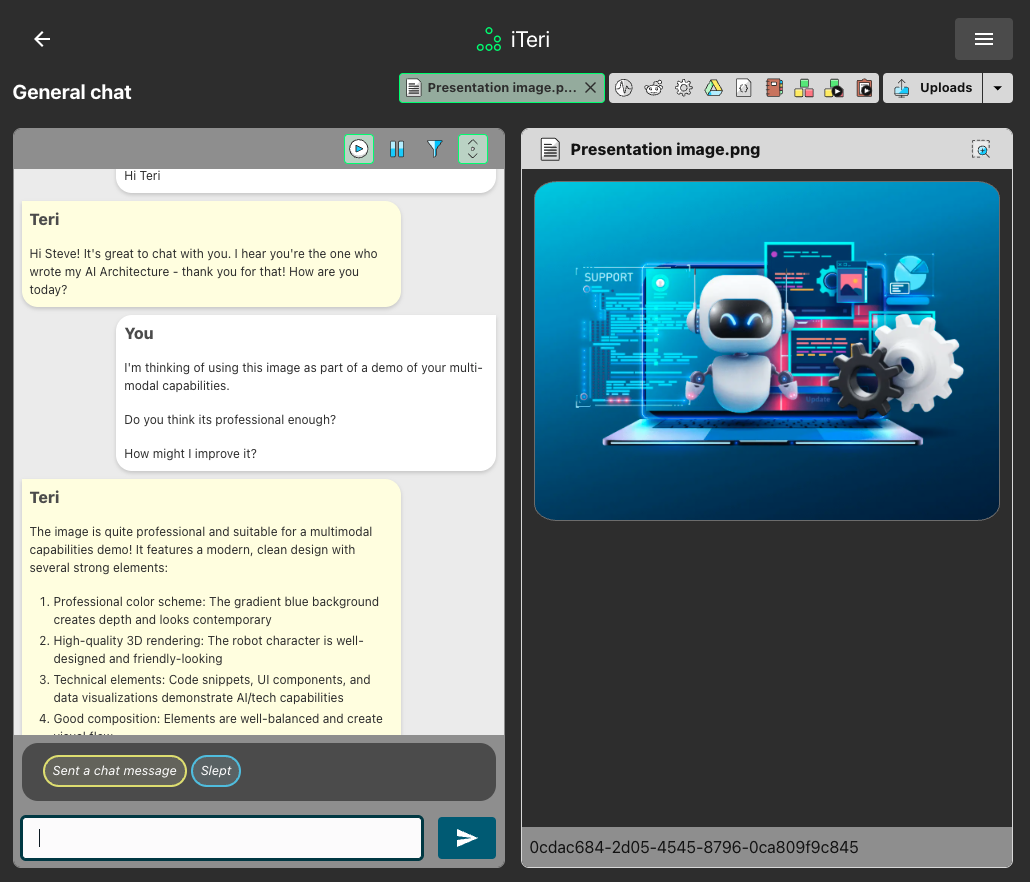Click the Uploads button
Viewport: 1030px width, 882px height.
pyautogui.click(x=933, y=88)
